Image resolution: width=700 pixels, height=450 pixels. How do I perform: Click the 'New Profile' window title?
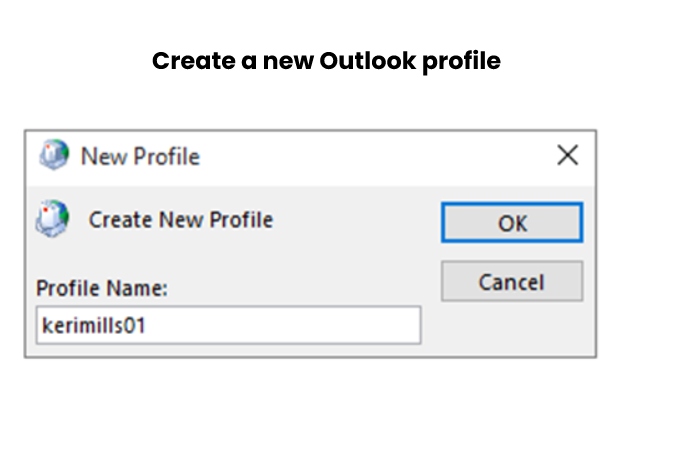(140, 156)
